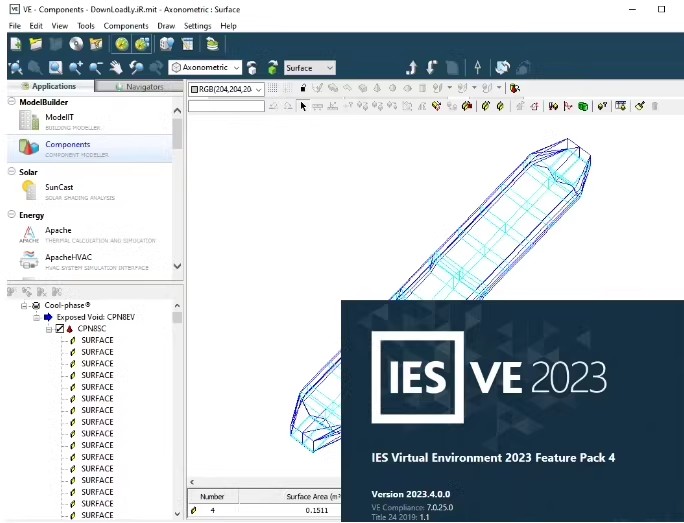684x523 pixels.
Task: Click the Previous zoom view icon
Action: 136,68
